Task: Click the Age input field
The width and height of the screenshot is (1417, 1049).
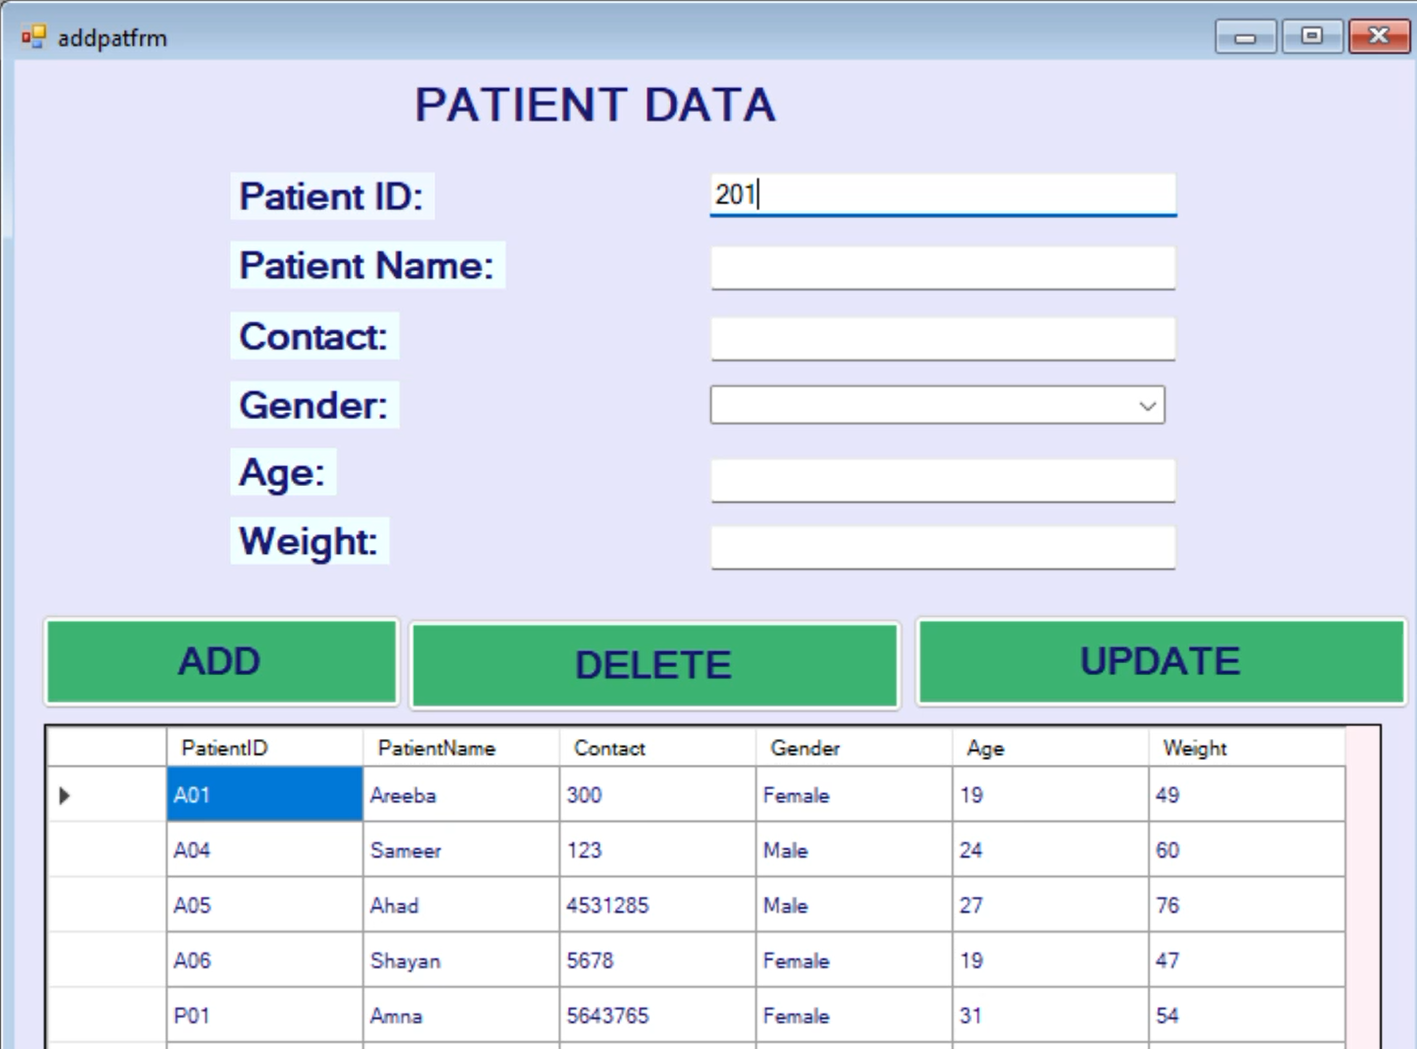Action: point(943,481)
